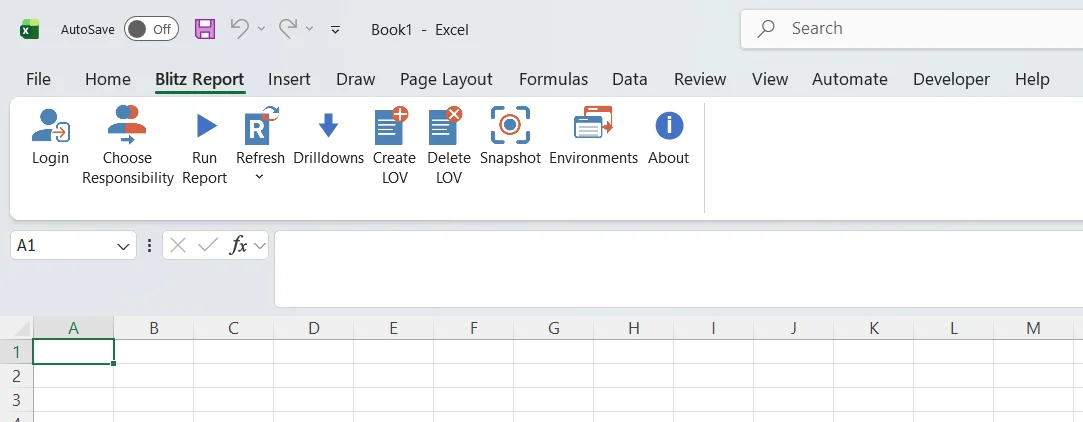Run Report with the play icon
This screenshot has height=422, width=1083.
click(205, 126)
